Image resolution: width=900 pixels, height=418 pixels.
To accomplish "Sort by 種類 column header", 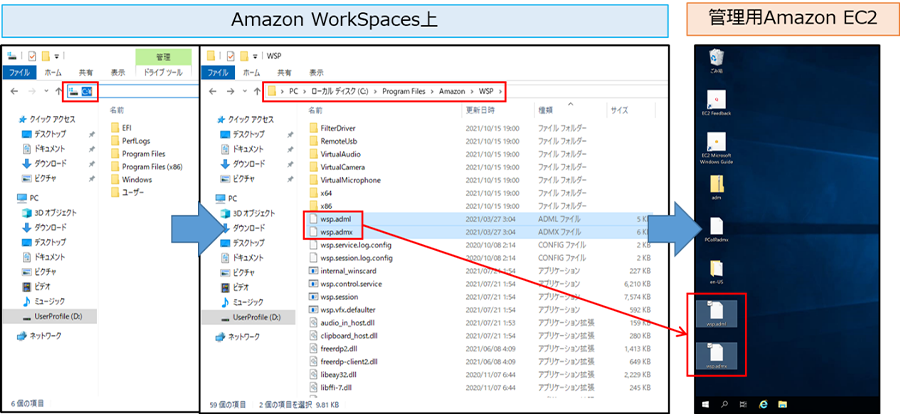I will point(569,110).
